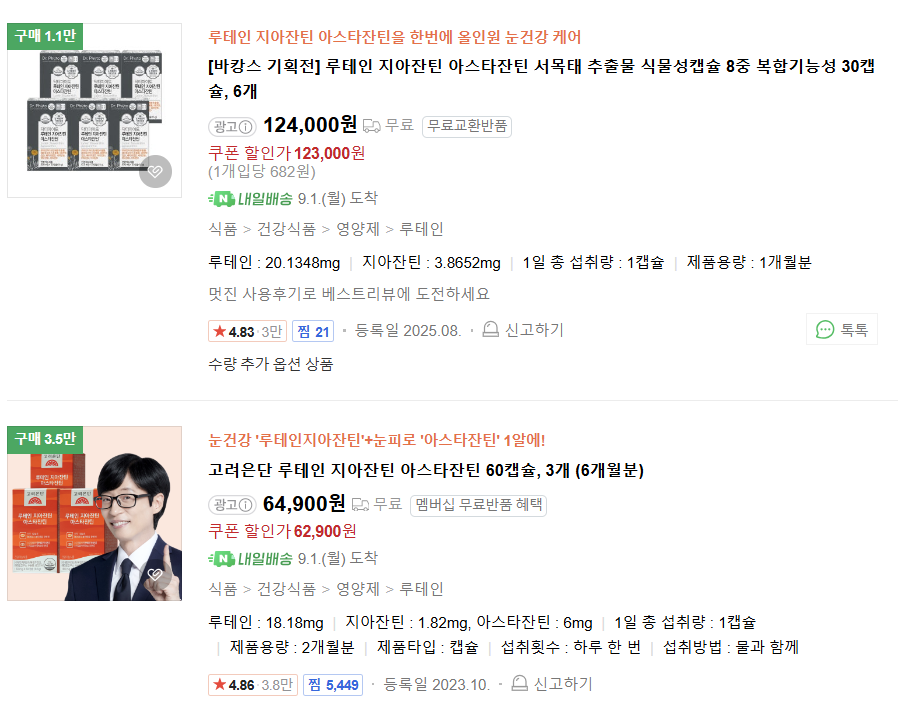898x709 pixels.
Task: Click the 멤버십 무료반품 혜택 badge
Action: pyautogui.click(x=478, y=505)
